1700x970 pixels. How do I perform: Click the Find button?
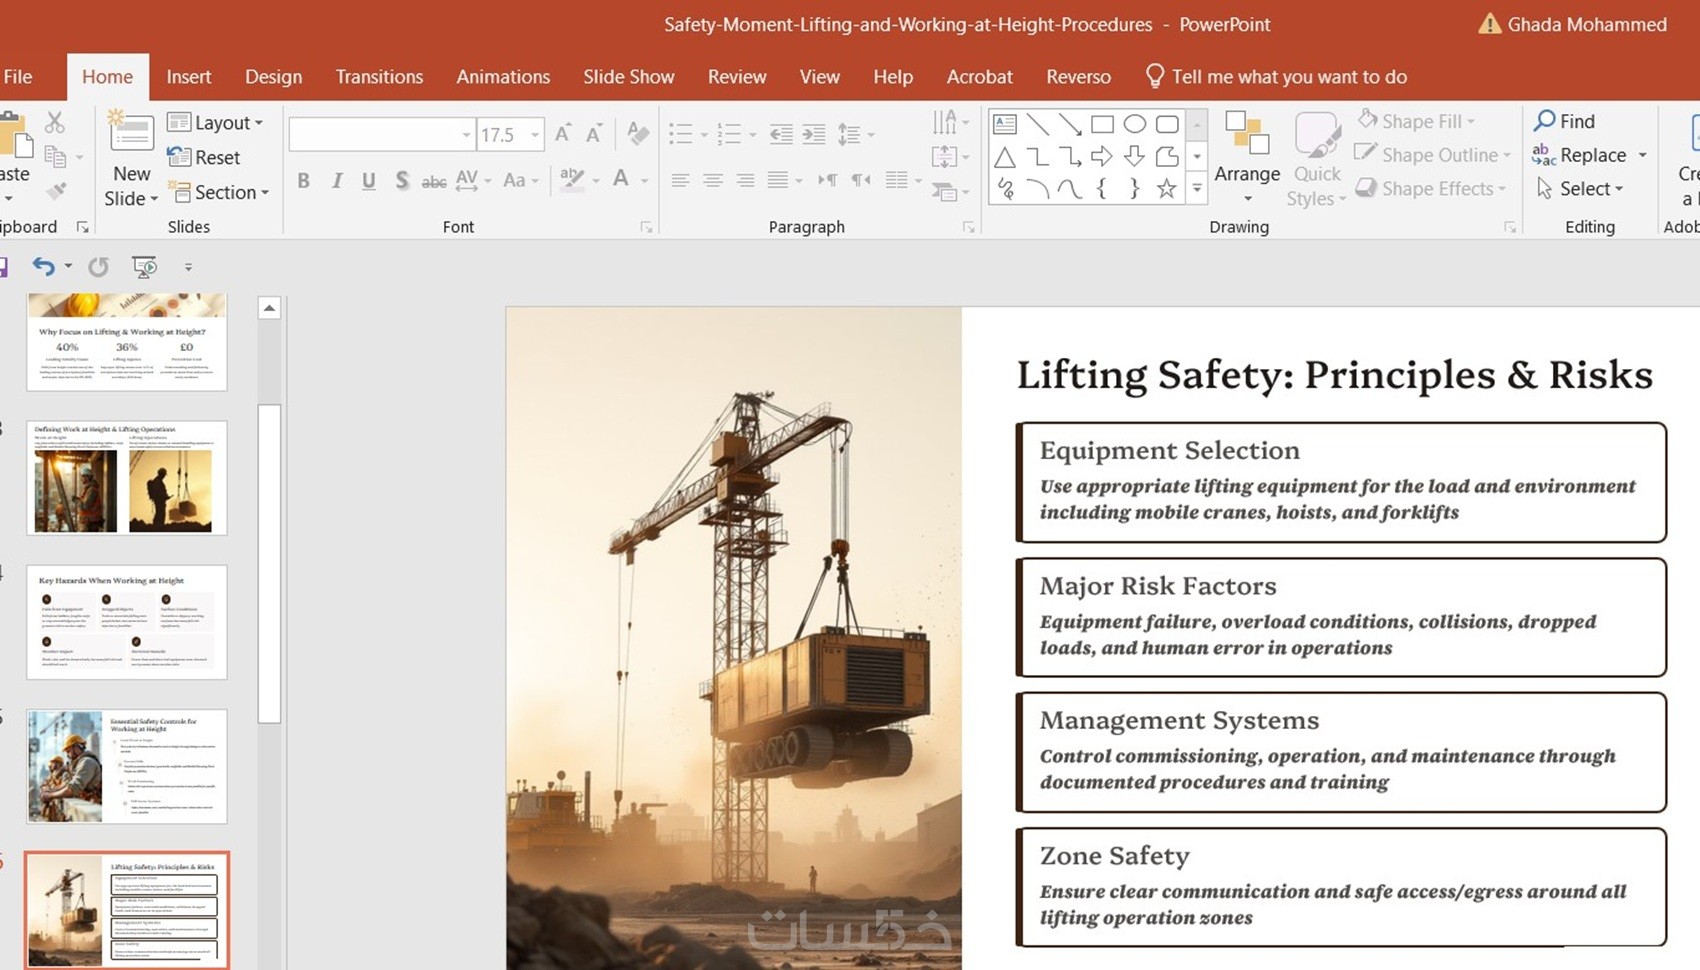pyautogui.click(x=1565, y=121)
